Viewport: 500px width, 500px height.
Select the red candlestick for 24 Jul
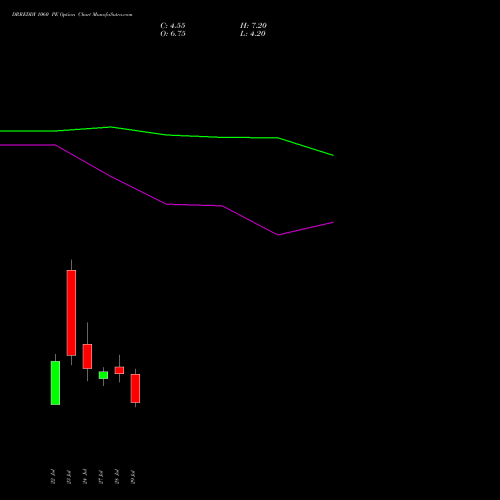pos(87,356)
